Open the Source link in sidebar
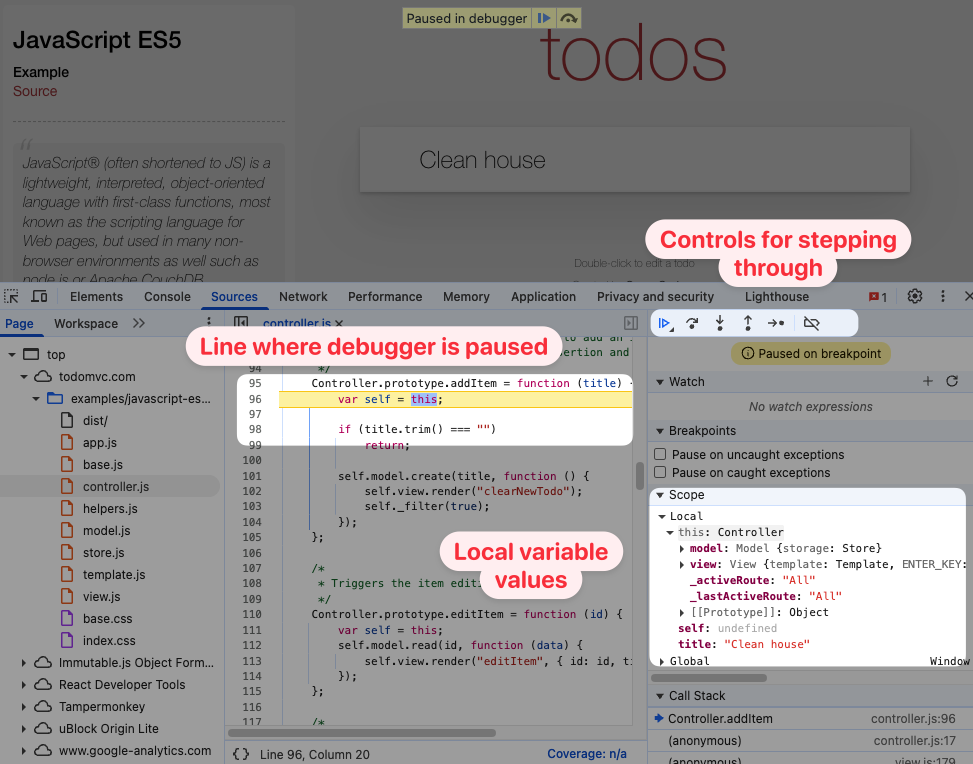 pyautogui.click(x=35, y=91)
